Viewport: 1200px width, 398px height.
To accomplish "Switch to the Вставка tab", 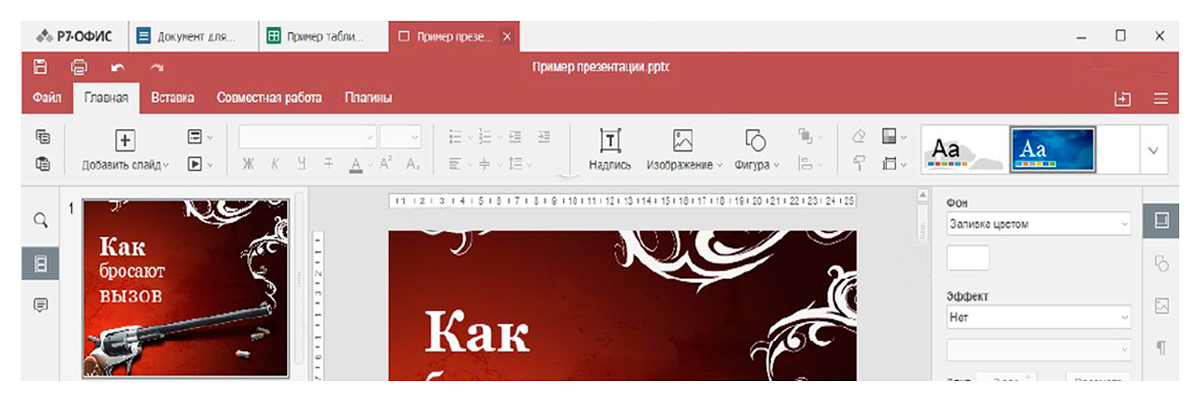I will [x=172, y=98].
